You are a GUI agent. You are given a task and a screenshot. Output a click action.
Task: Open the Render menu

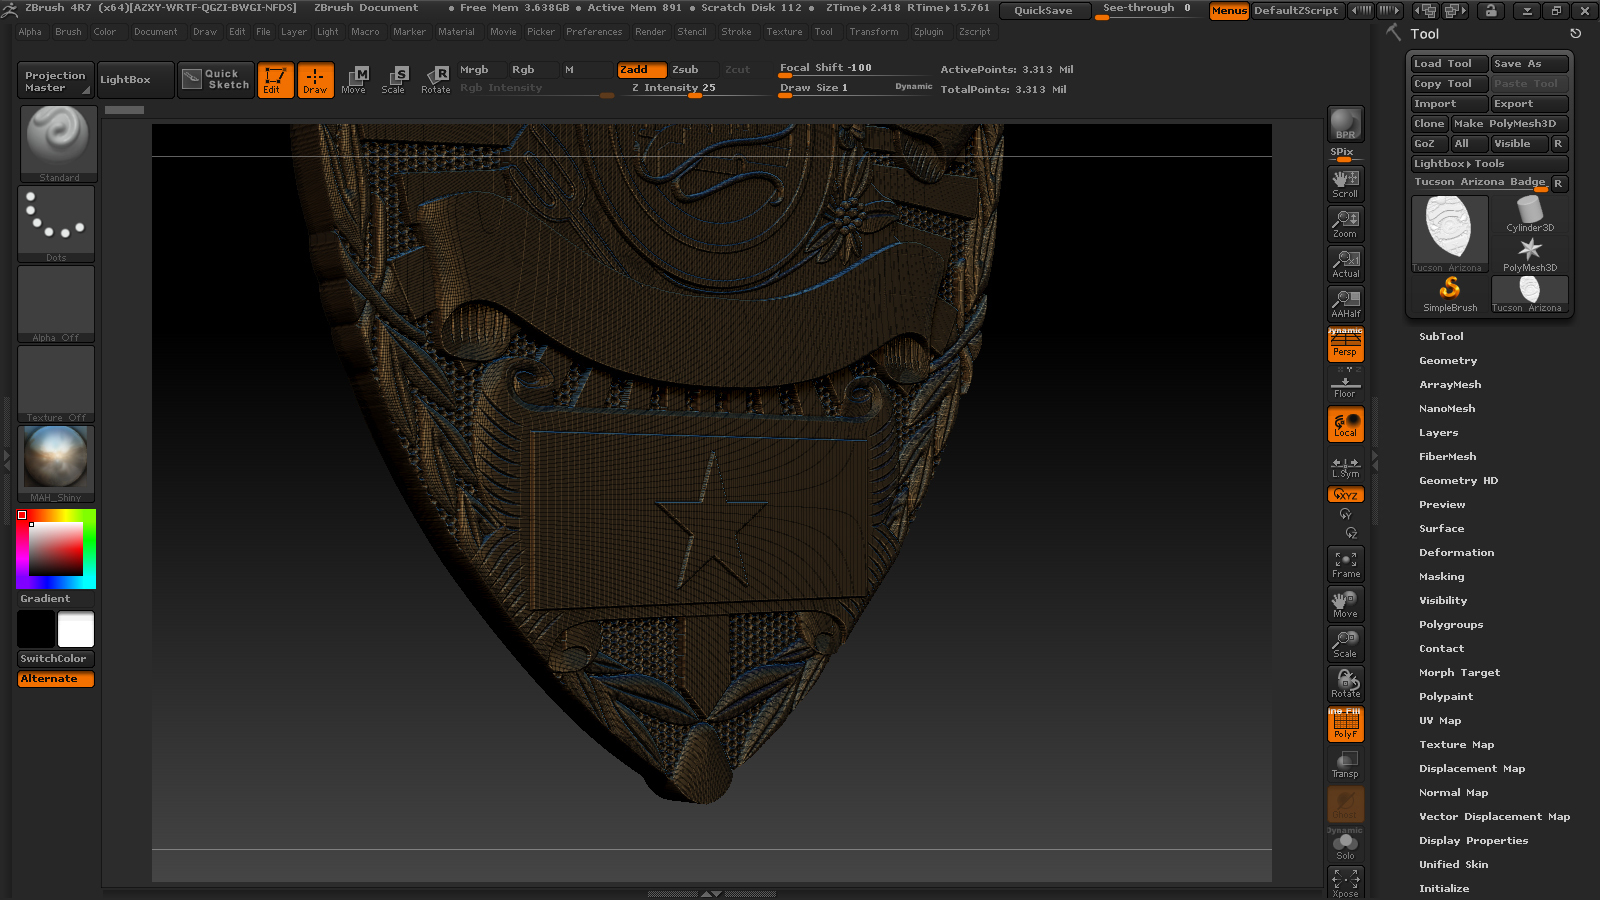click(650, 32)
